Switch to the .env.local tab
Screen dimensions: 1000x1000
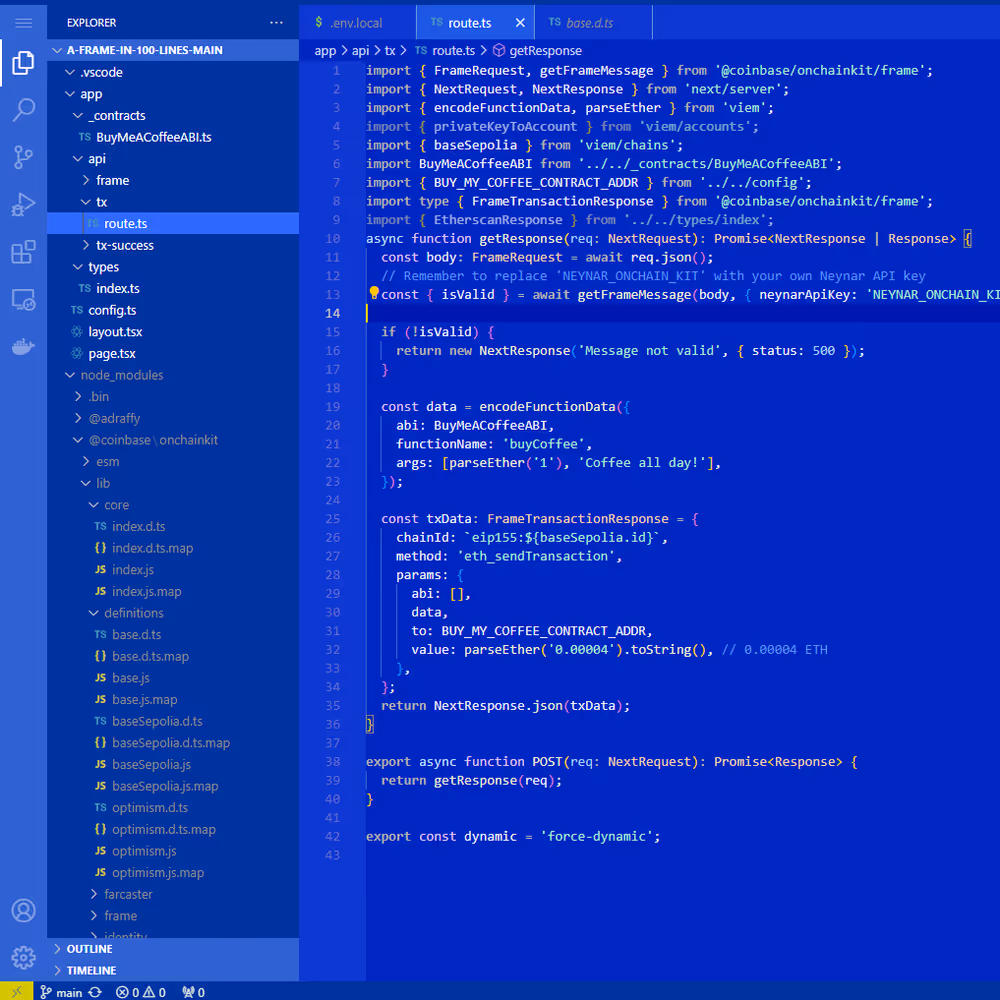pos(356,22)
